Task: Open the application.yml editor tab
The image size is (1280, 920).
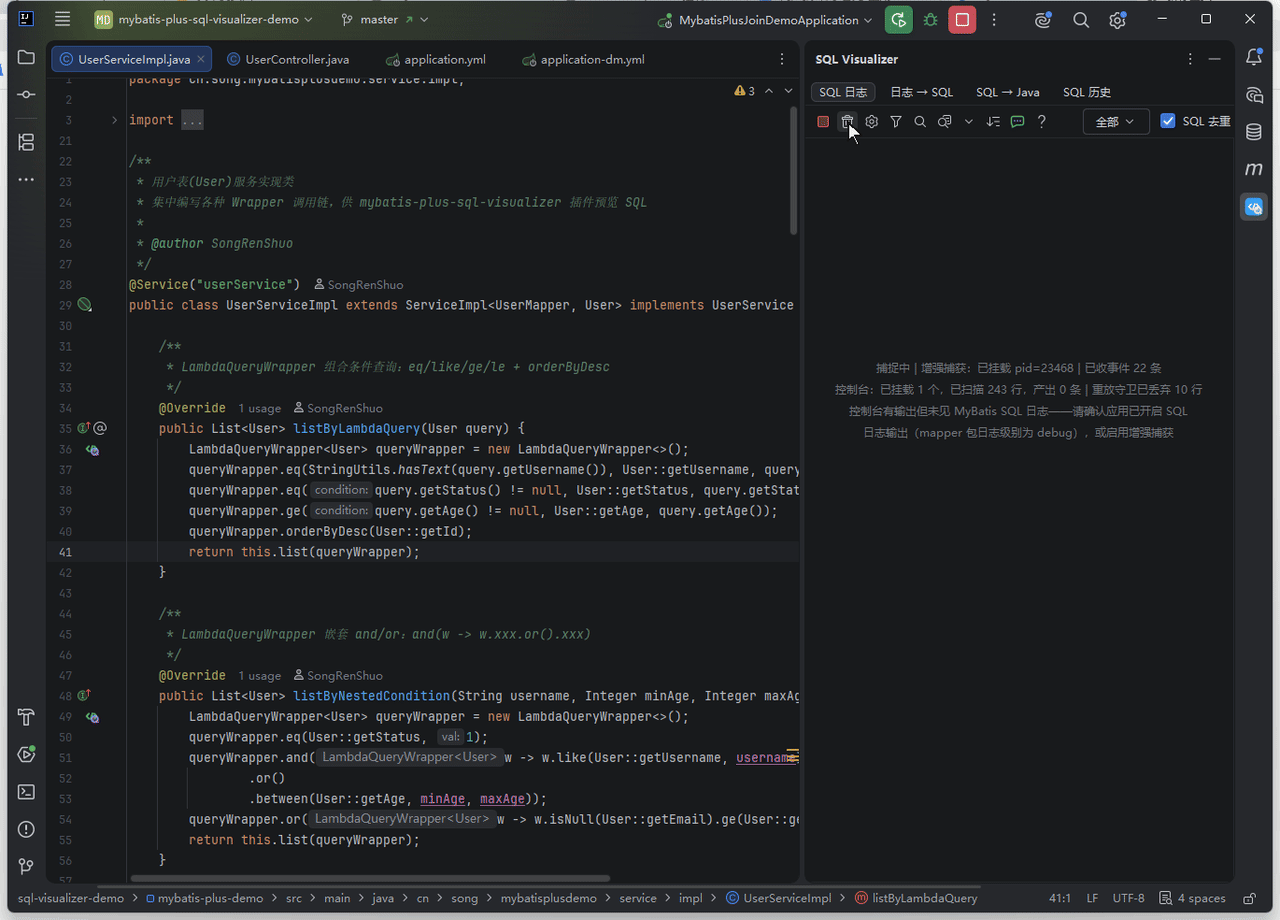Action: click(x=435, y=60)
